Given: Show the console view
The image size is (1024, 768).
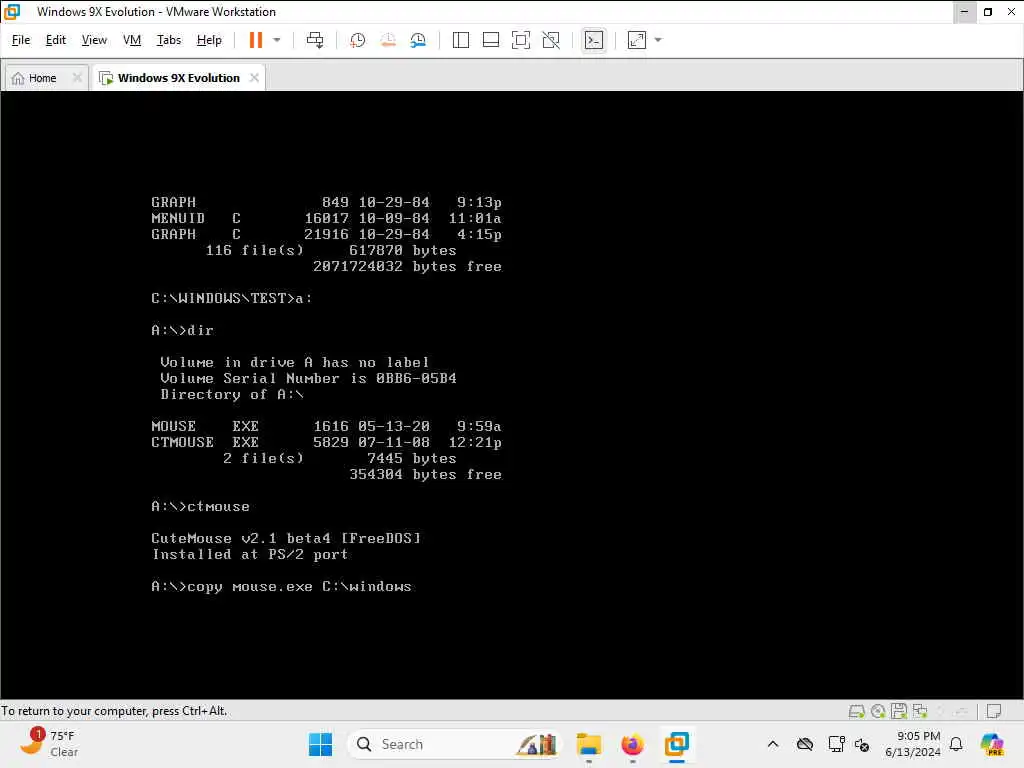Looking at the screenshot, I should click(594, 40).
